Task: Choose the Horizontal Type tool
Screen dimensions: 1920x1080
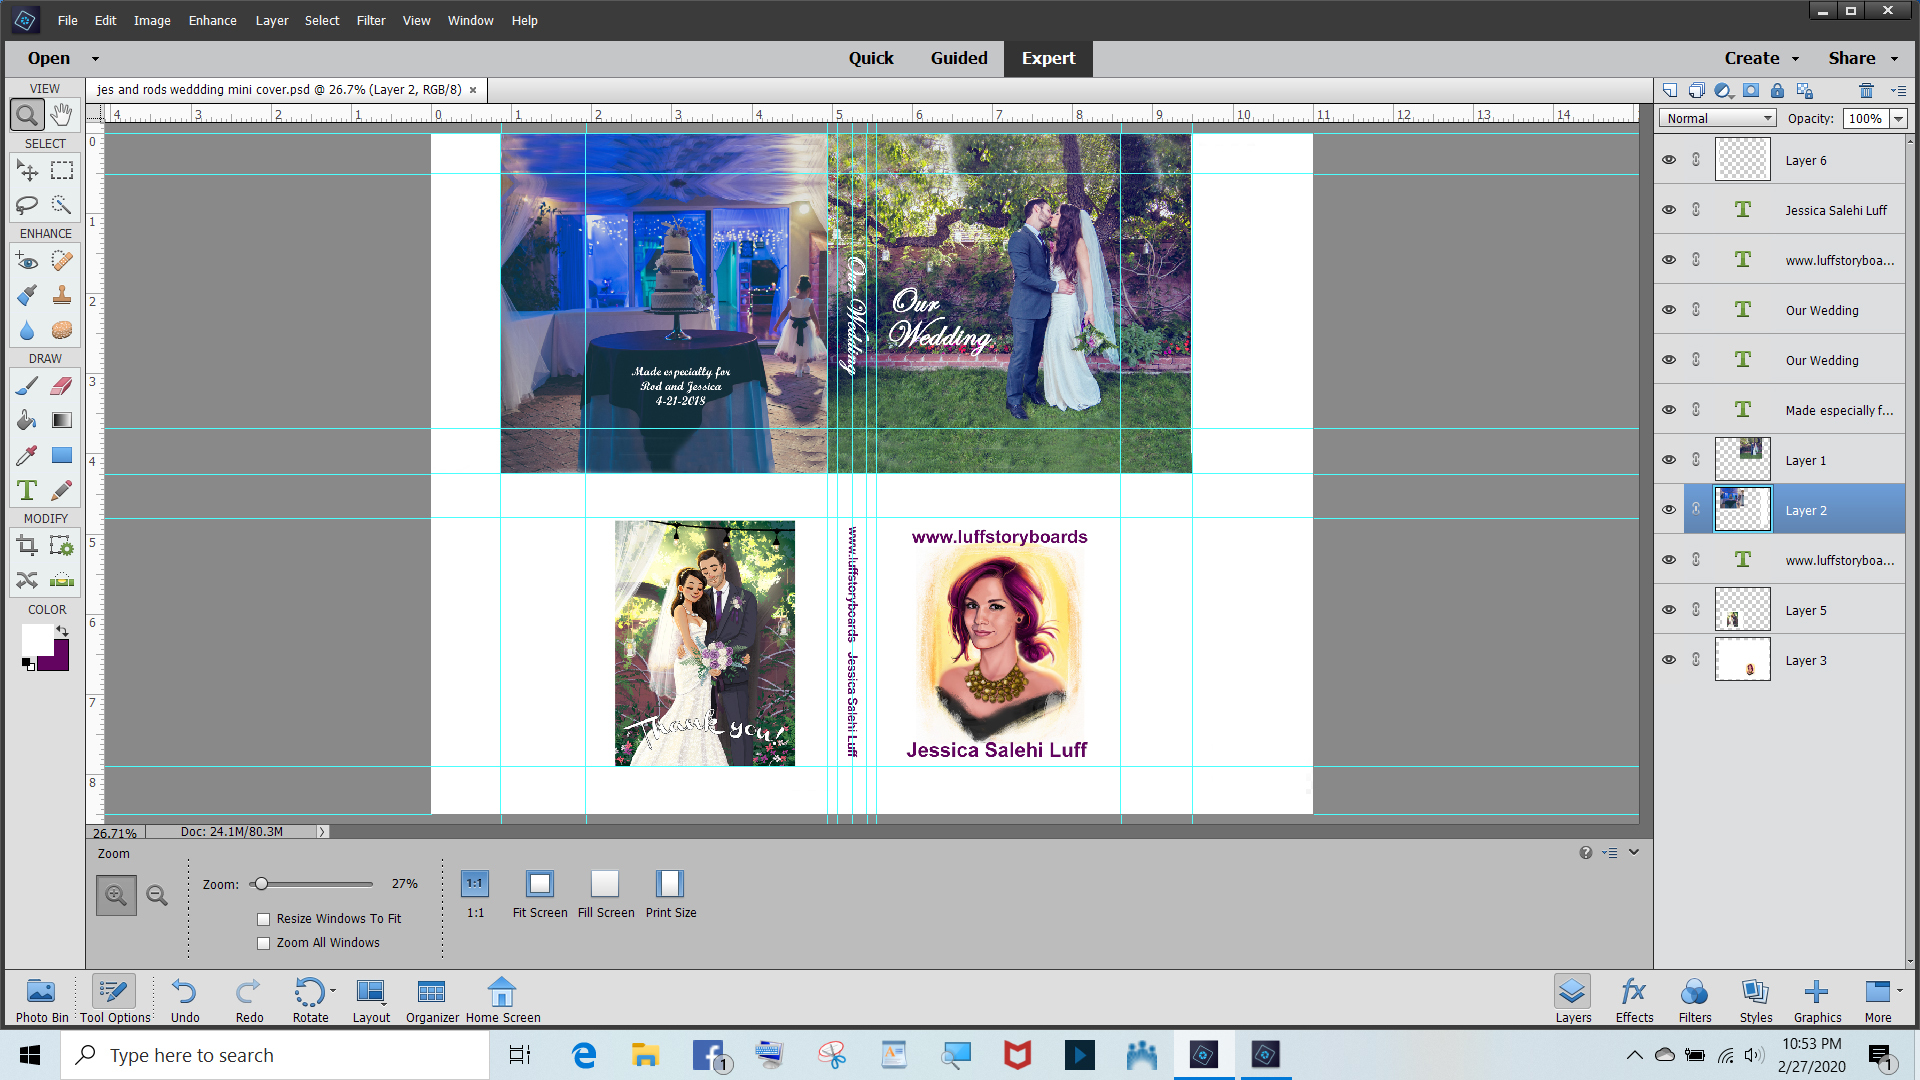Action: coord(27,490)
